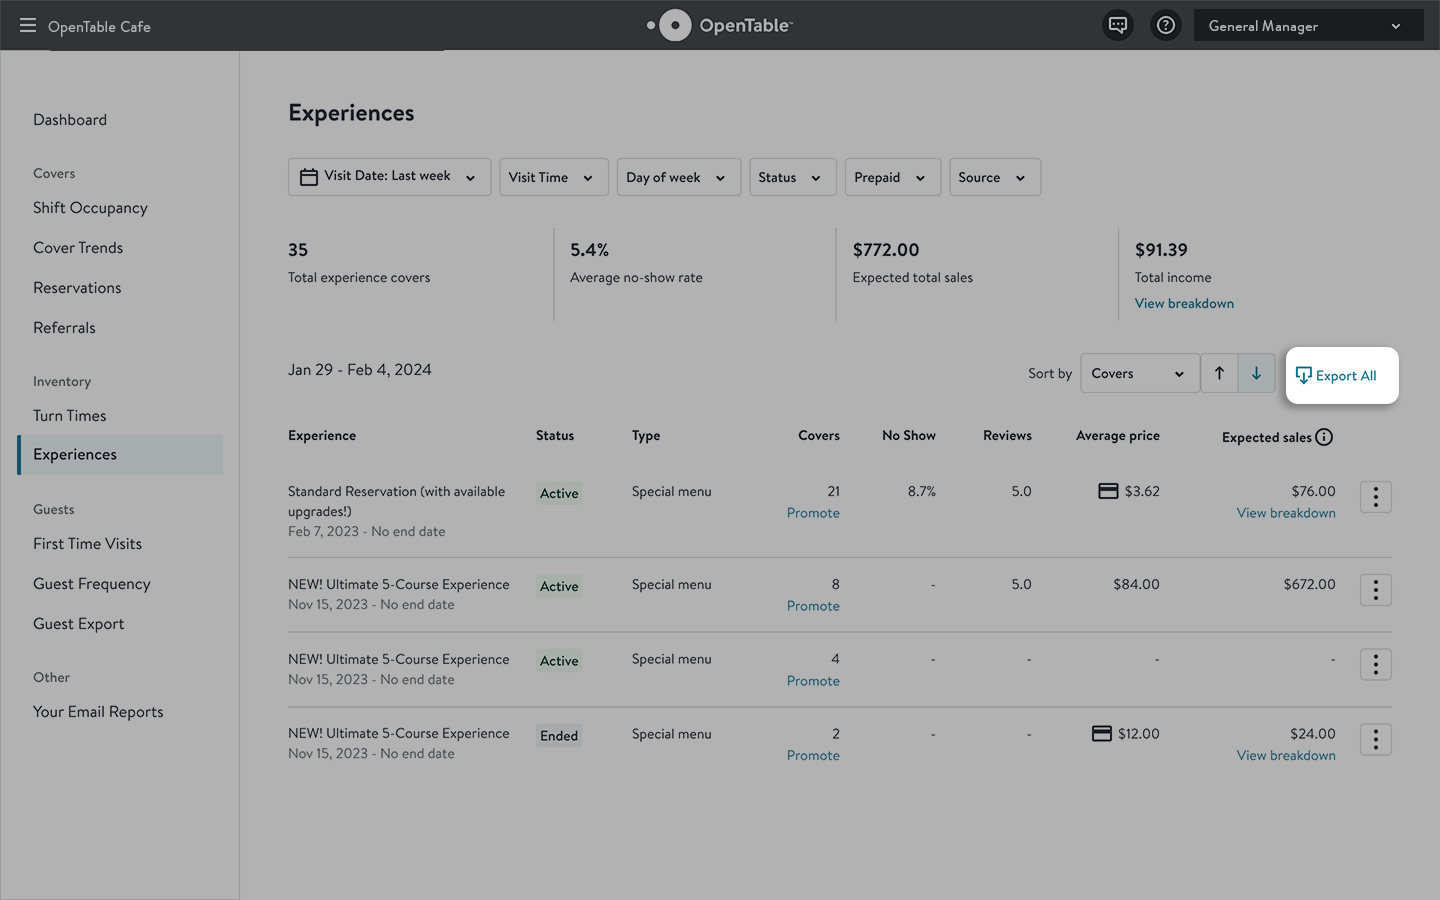This screenshot has width=1440, height=900.
Task: Open the Reservations page
Action: (77, 288)
